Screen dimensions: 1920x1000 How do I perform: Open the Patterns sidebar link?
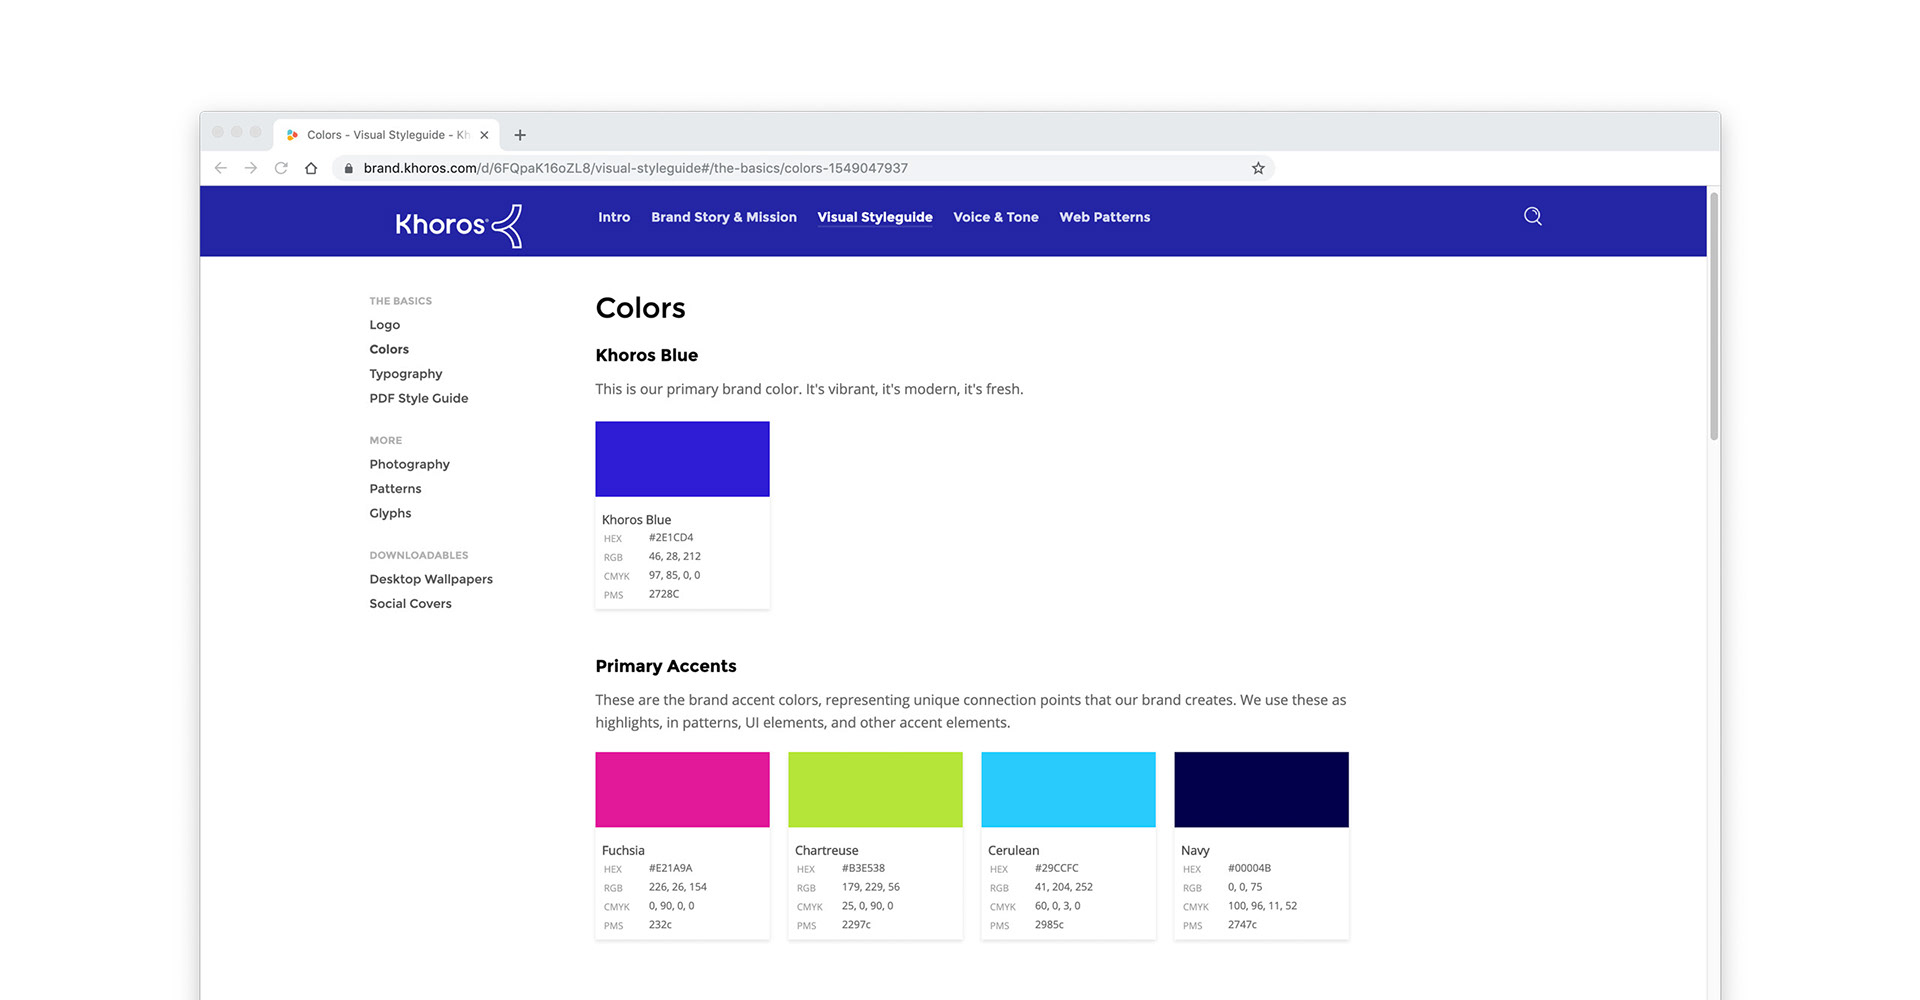coord(396,489)
